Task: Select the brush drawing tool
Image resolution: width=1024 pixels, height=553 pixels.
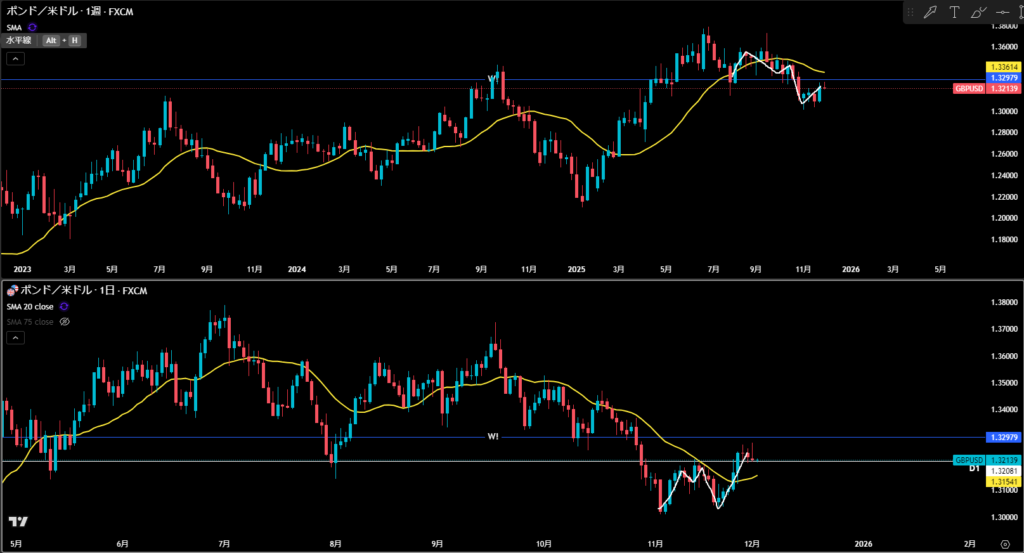Action: [x=977, y=12]
